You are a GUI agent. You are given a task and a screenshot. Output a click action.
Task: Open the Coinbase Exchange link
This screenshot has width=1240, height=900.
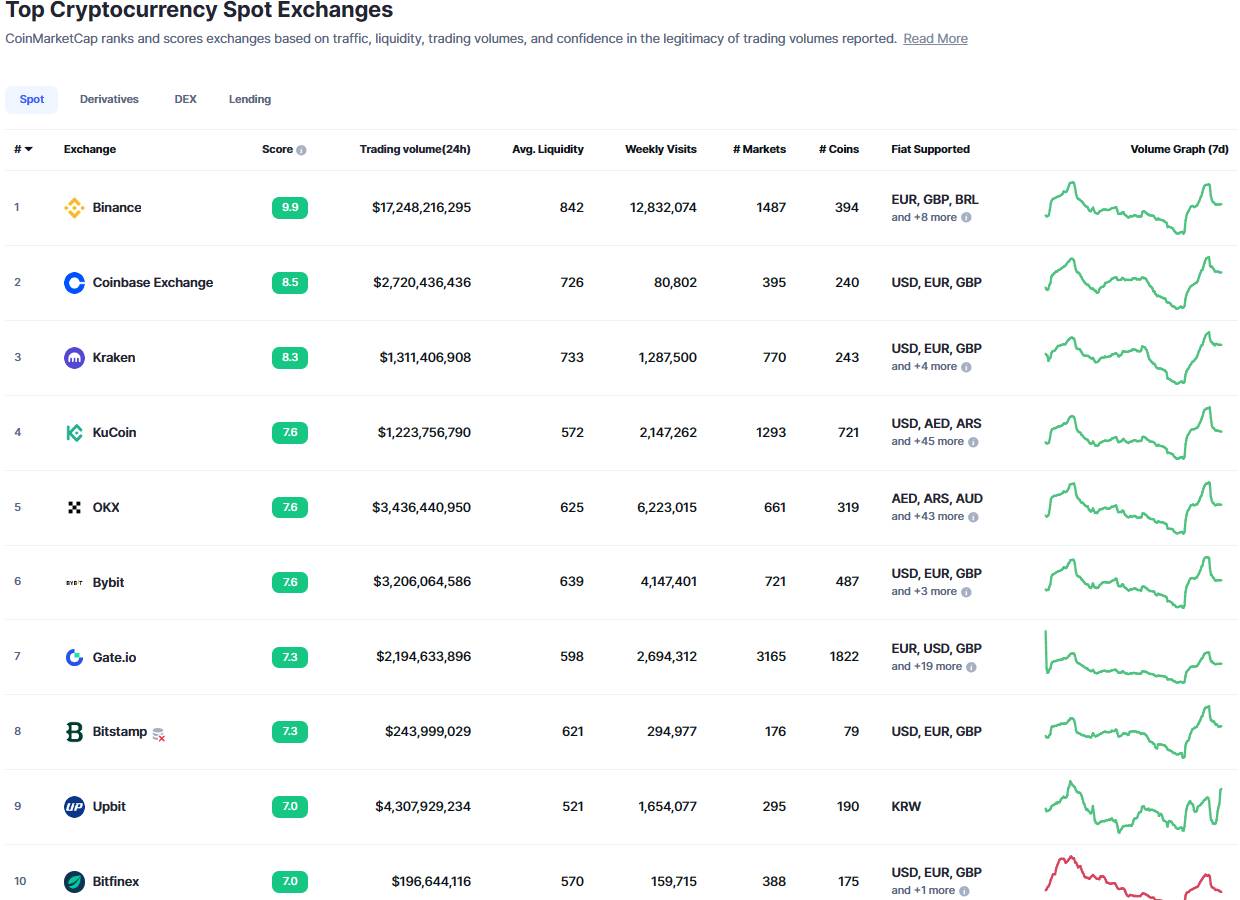point(153,283)
